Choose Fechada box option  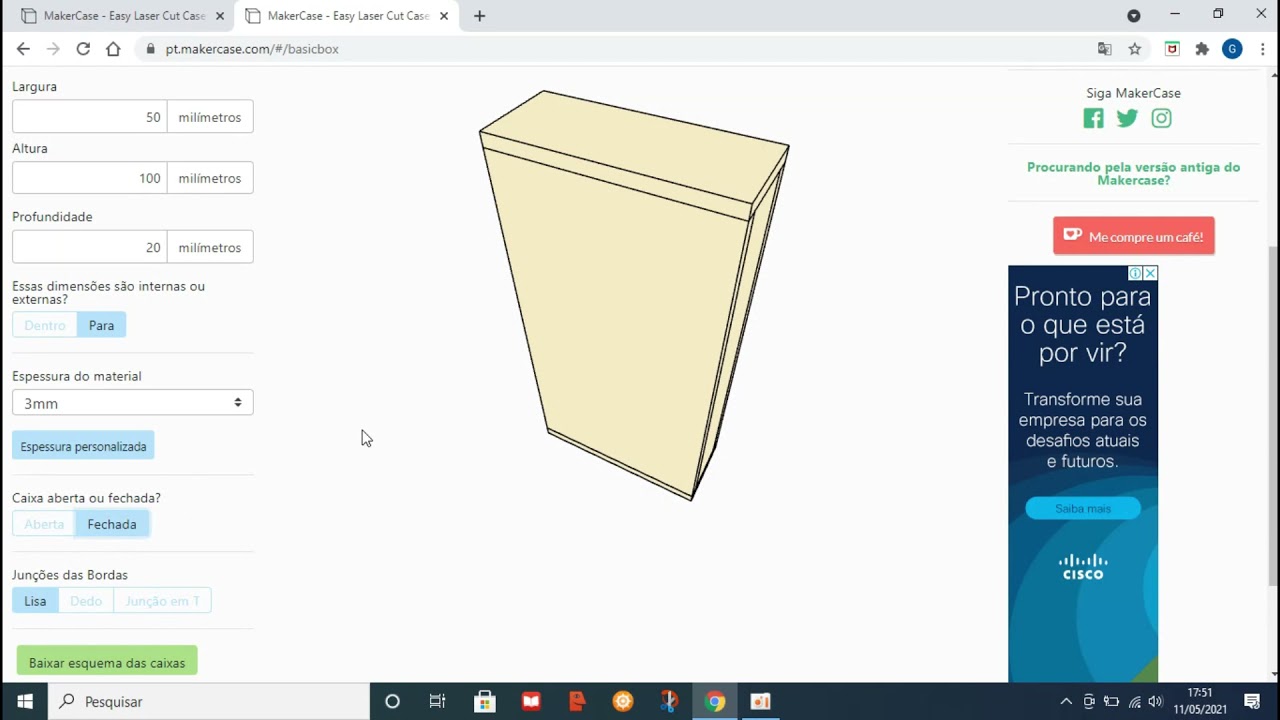[x=112, y=524]
